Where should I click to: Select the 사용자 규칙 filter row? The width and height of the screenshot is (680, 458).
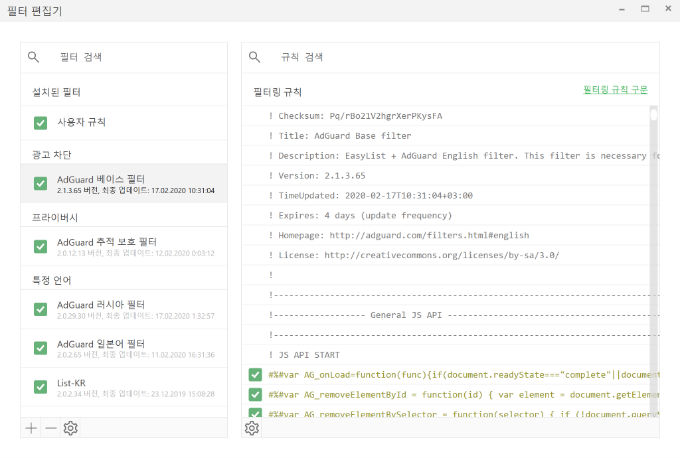(x=124, y=123)
